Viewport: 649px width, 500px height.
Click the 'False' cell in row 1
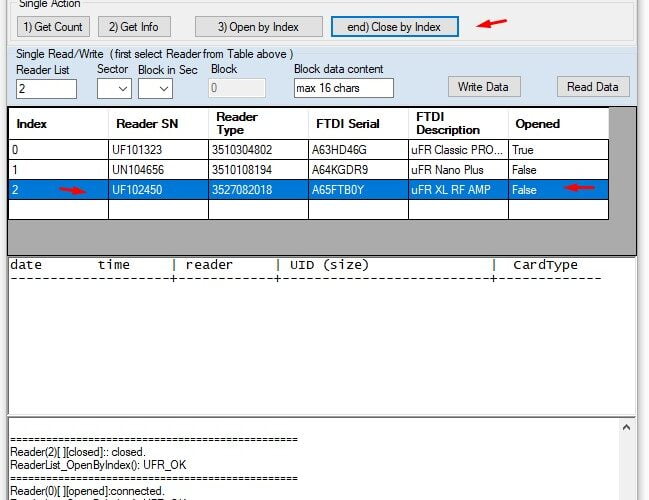(558, 170)
